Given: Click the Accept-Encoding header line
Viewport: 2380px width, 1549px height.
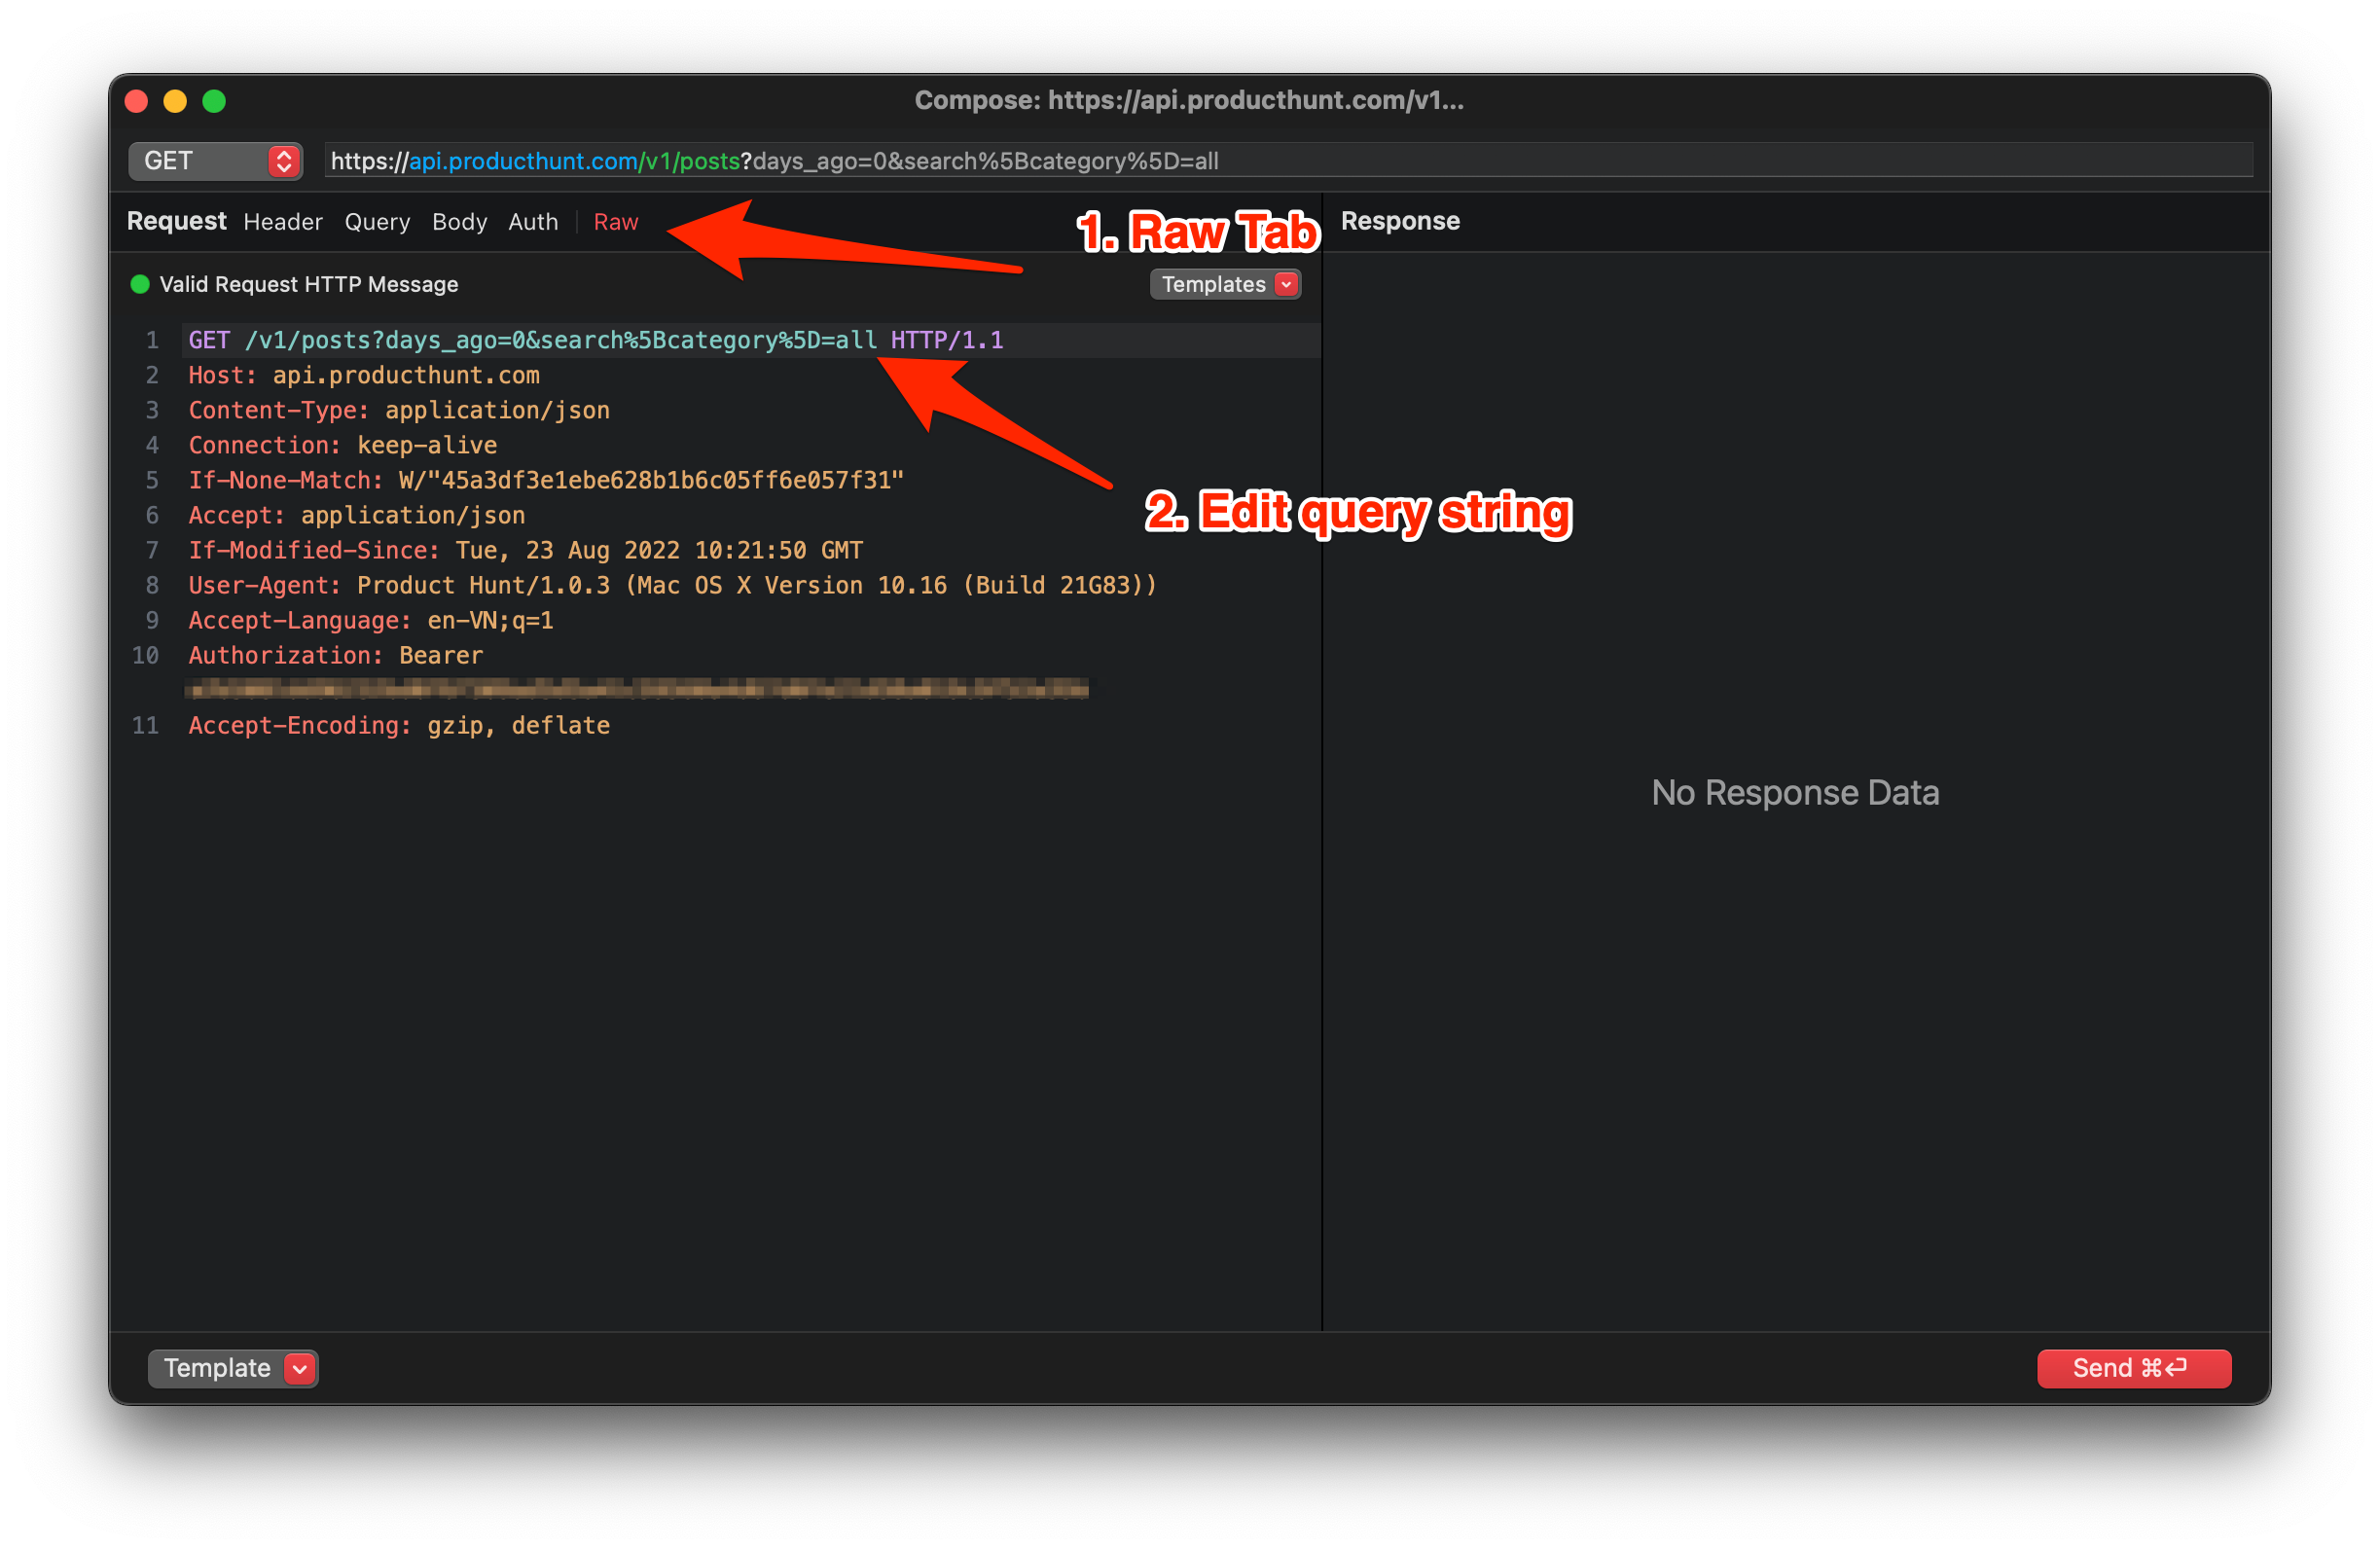Looking at the screenshot, I should click(x=399, y=726).
